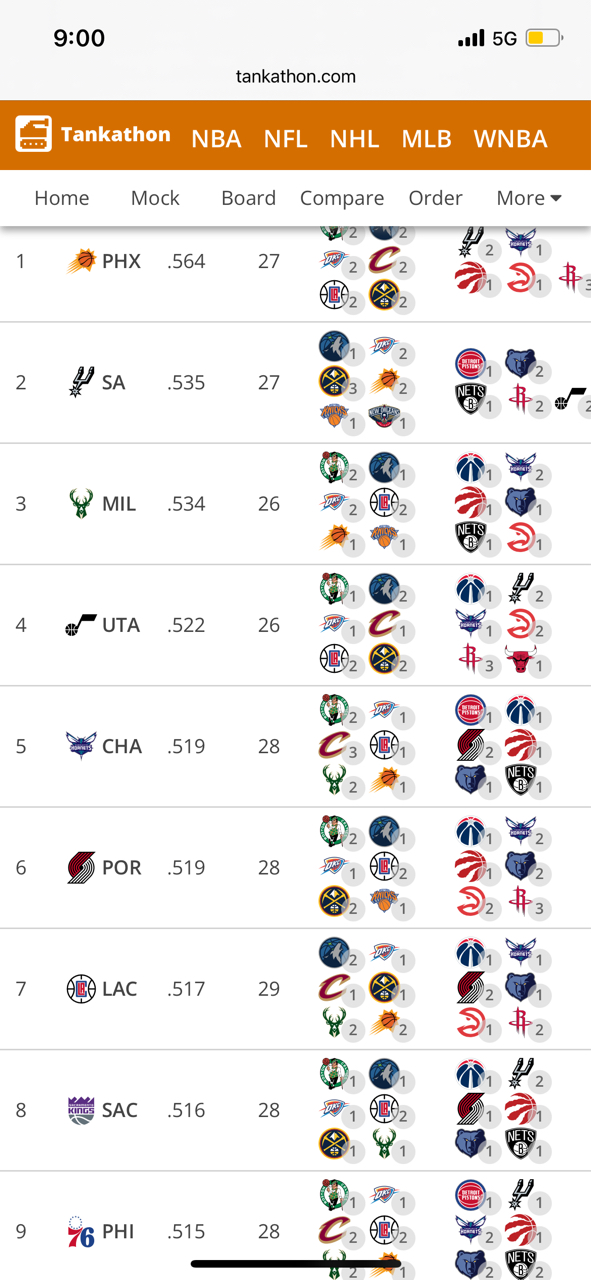This screenshot has width=591, height=1280.
Task: Open the Compare tab
Action: pyautogui.click(x=342, y=198)
